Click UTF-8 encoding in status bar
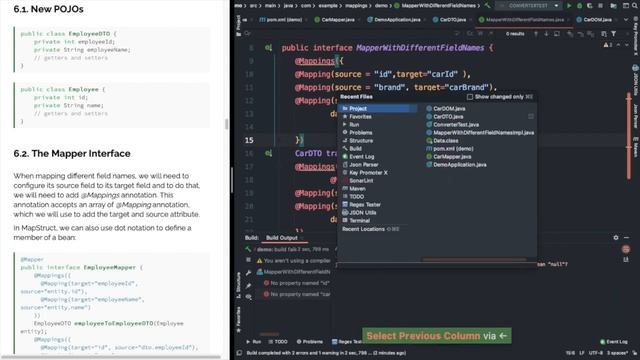 click(596, 353)
